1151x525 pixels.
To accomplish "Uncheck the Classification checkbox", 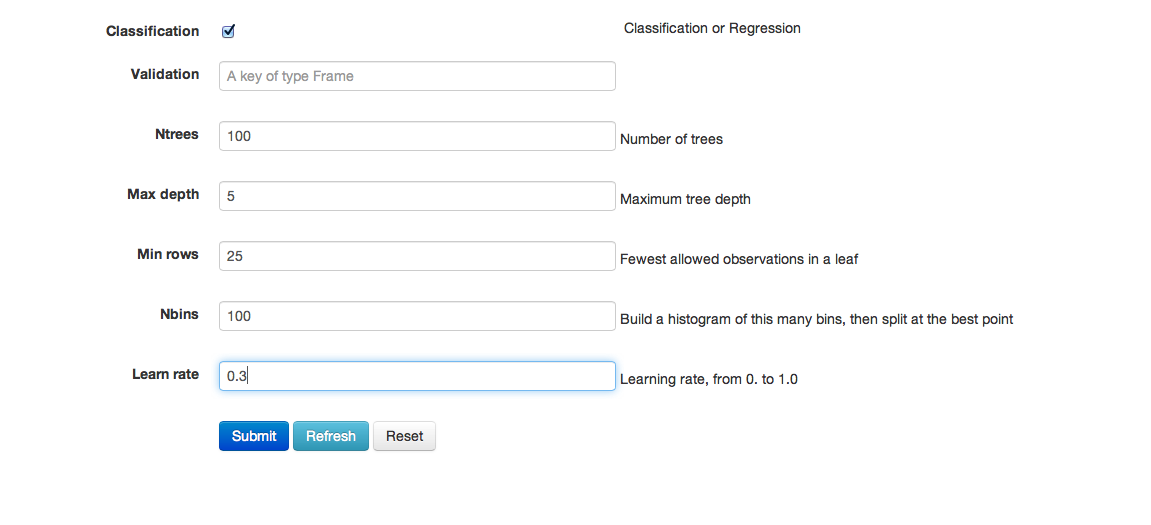I will pos(228,31).
